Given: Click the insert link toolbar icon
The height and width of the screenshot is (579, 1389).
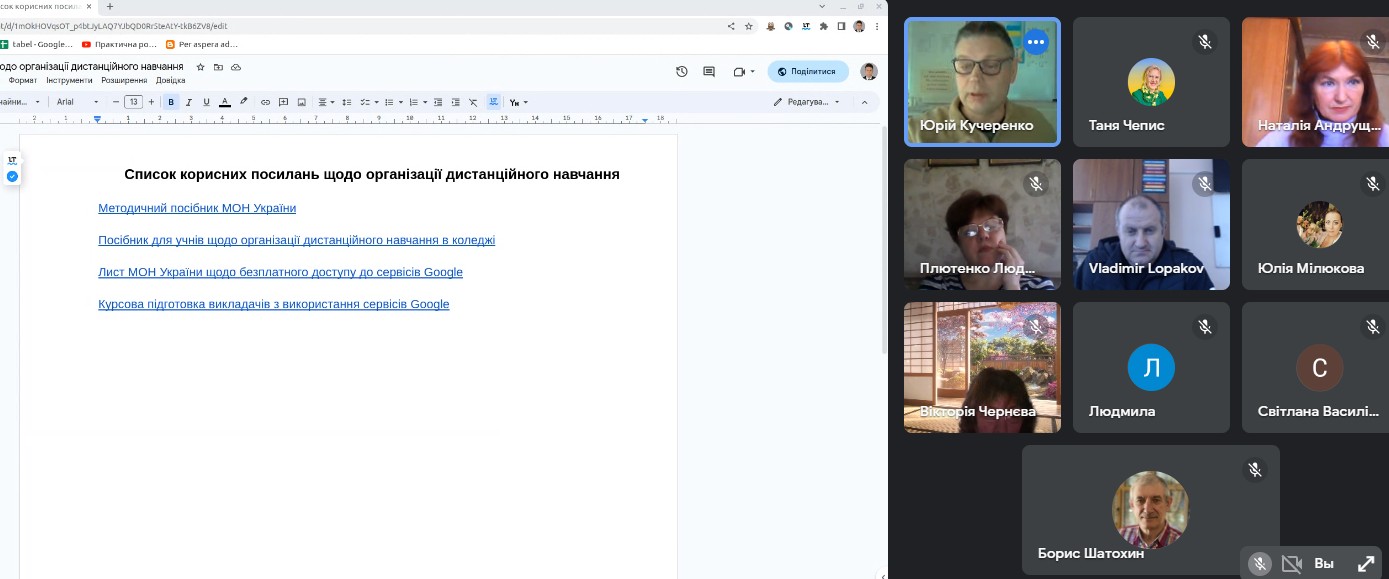Looking at the screenshot, I should 265,102.
